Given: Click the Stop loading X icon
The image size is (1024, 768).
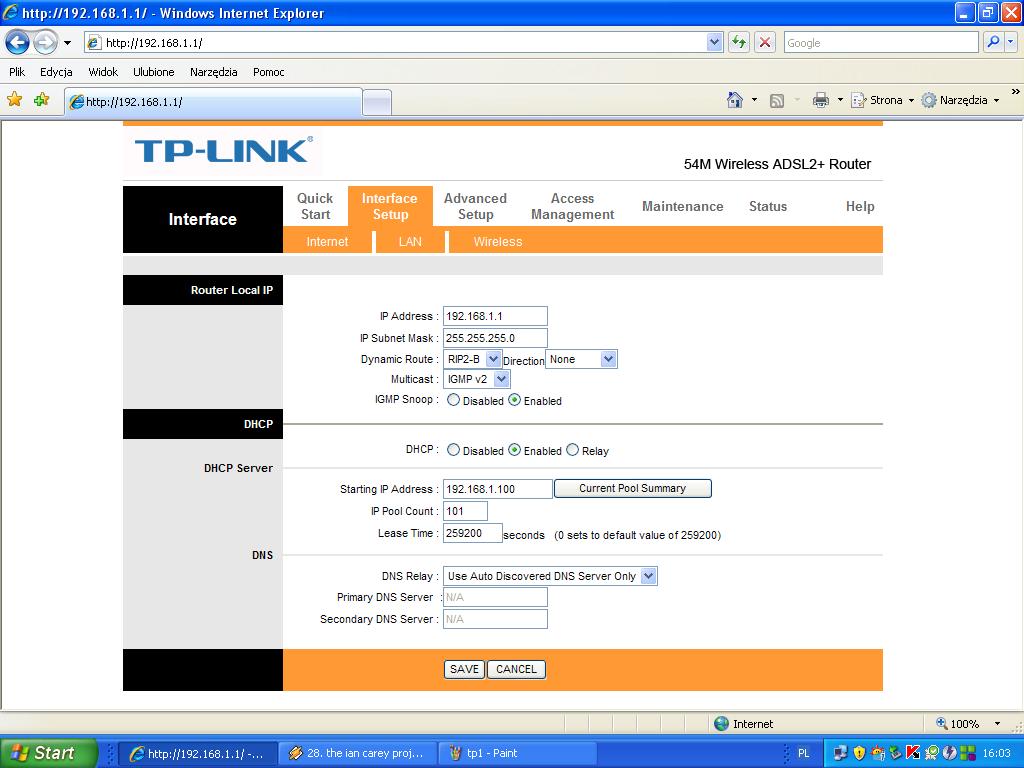Looking at the screenshot, I should tap(765, 42).
